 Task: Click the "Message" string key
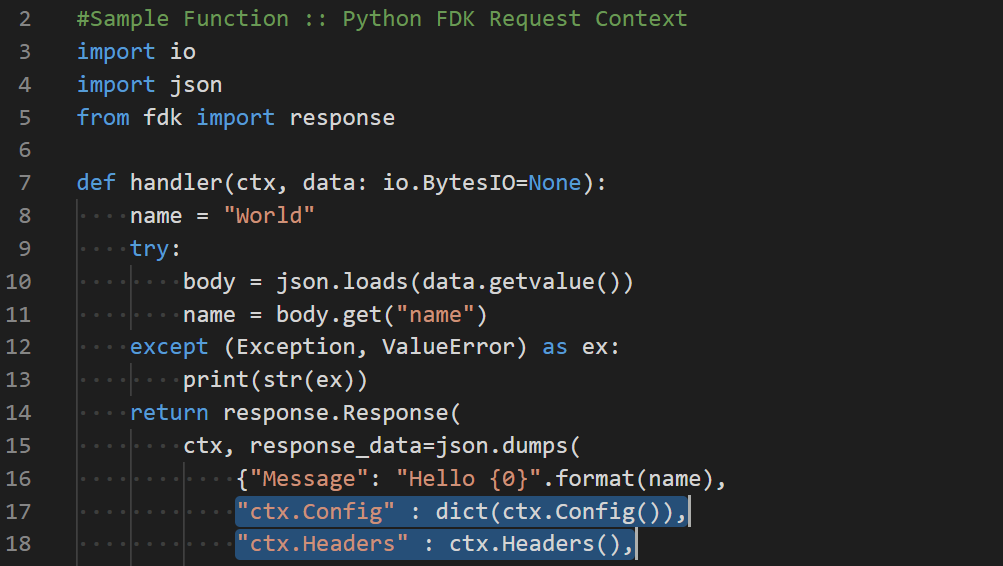(309, 479)
